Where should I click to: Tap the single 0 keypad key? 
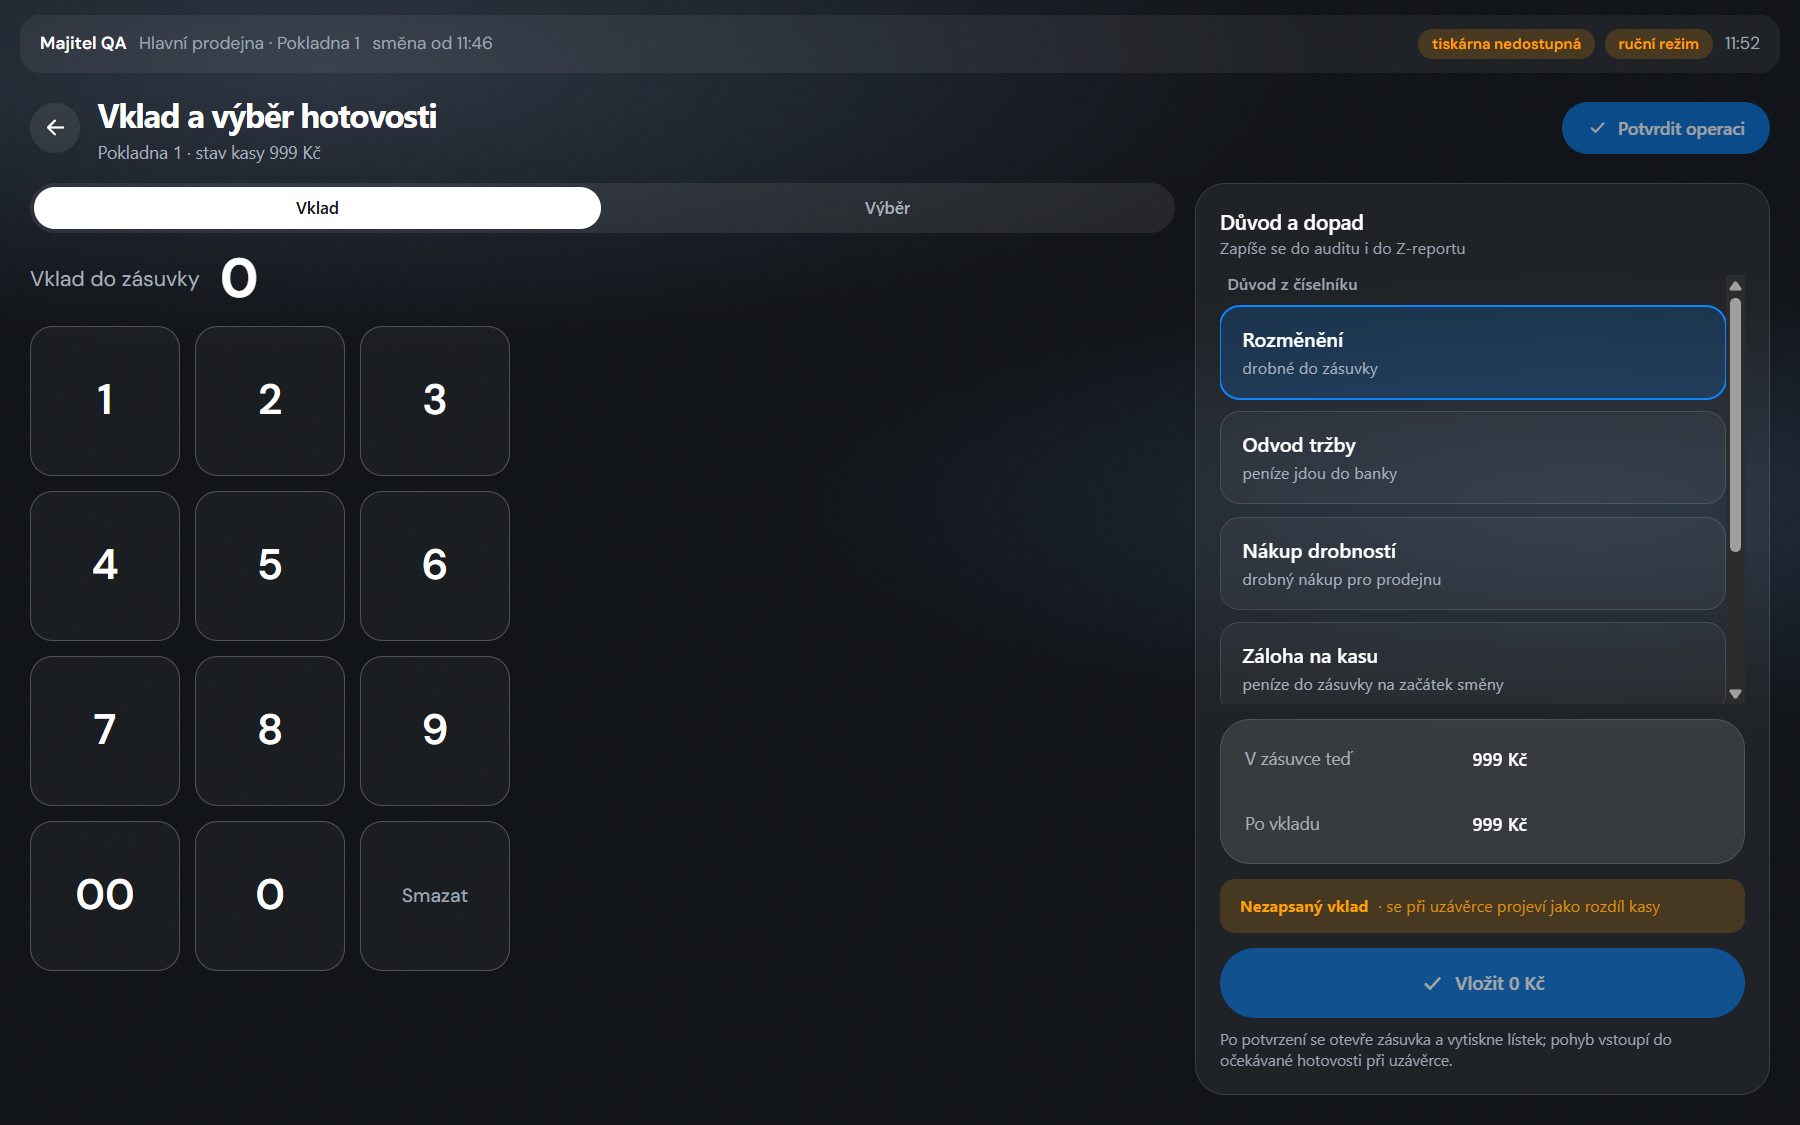(x=270, y=896)
